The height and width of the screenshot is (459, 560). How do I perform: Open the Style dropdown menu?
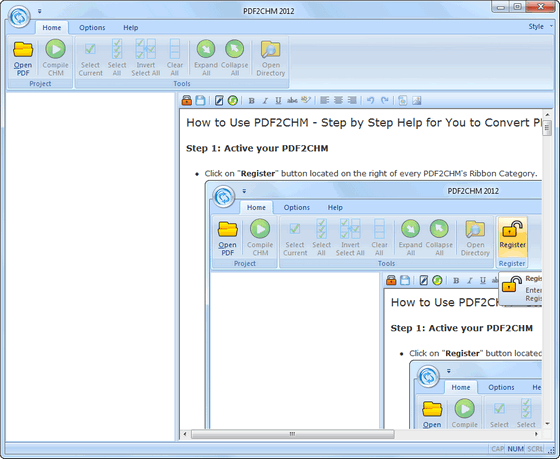pos(540,26)
